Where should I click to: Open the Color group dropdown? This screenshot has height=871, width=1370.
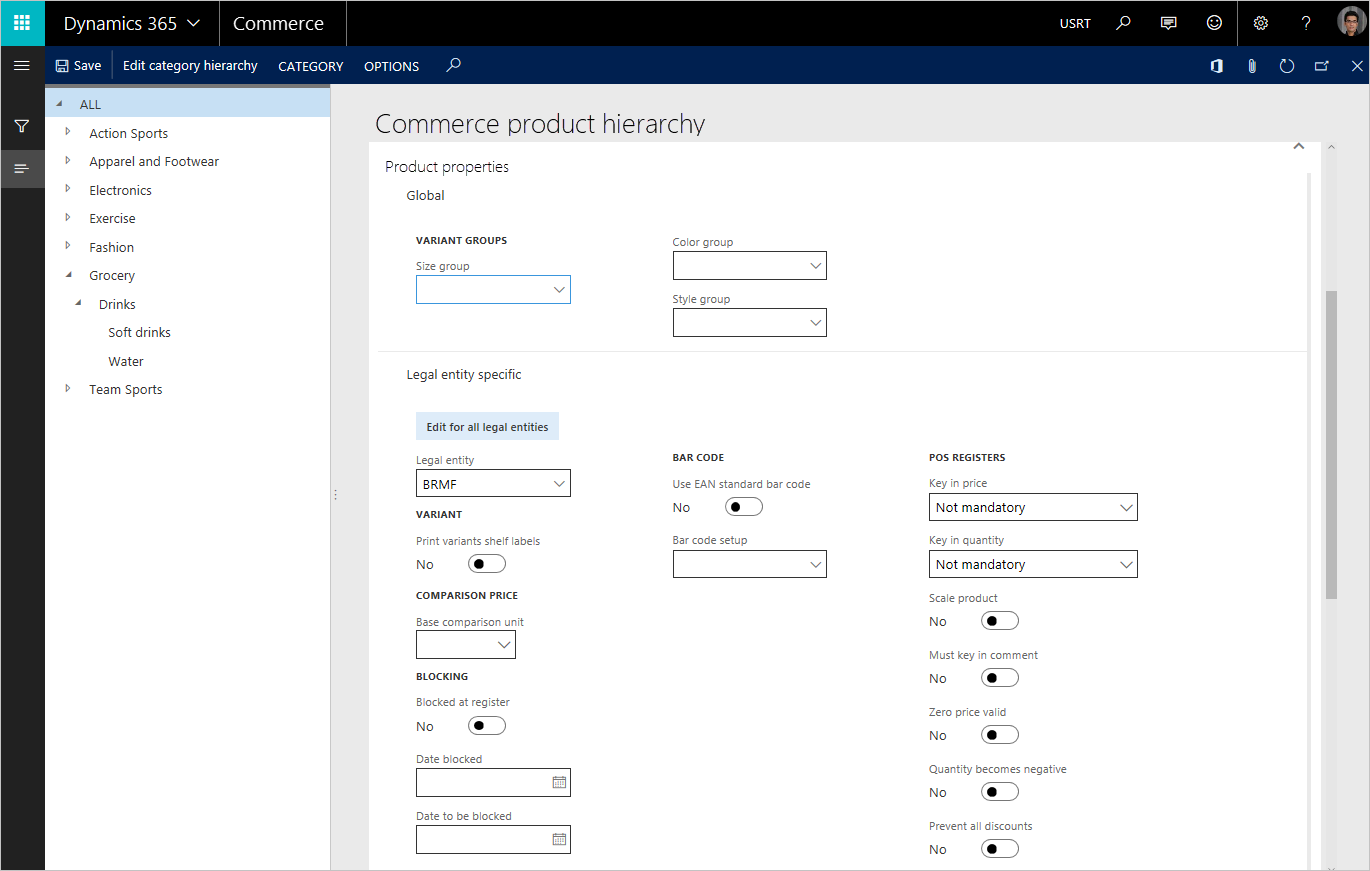tap(750, 265)
